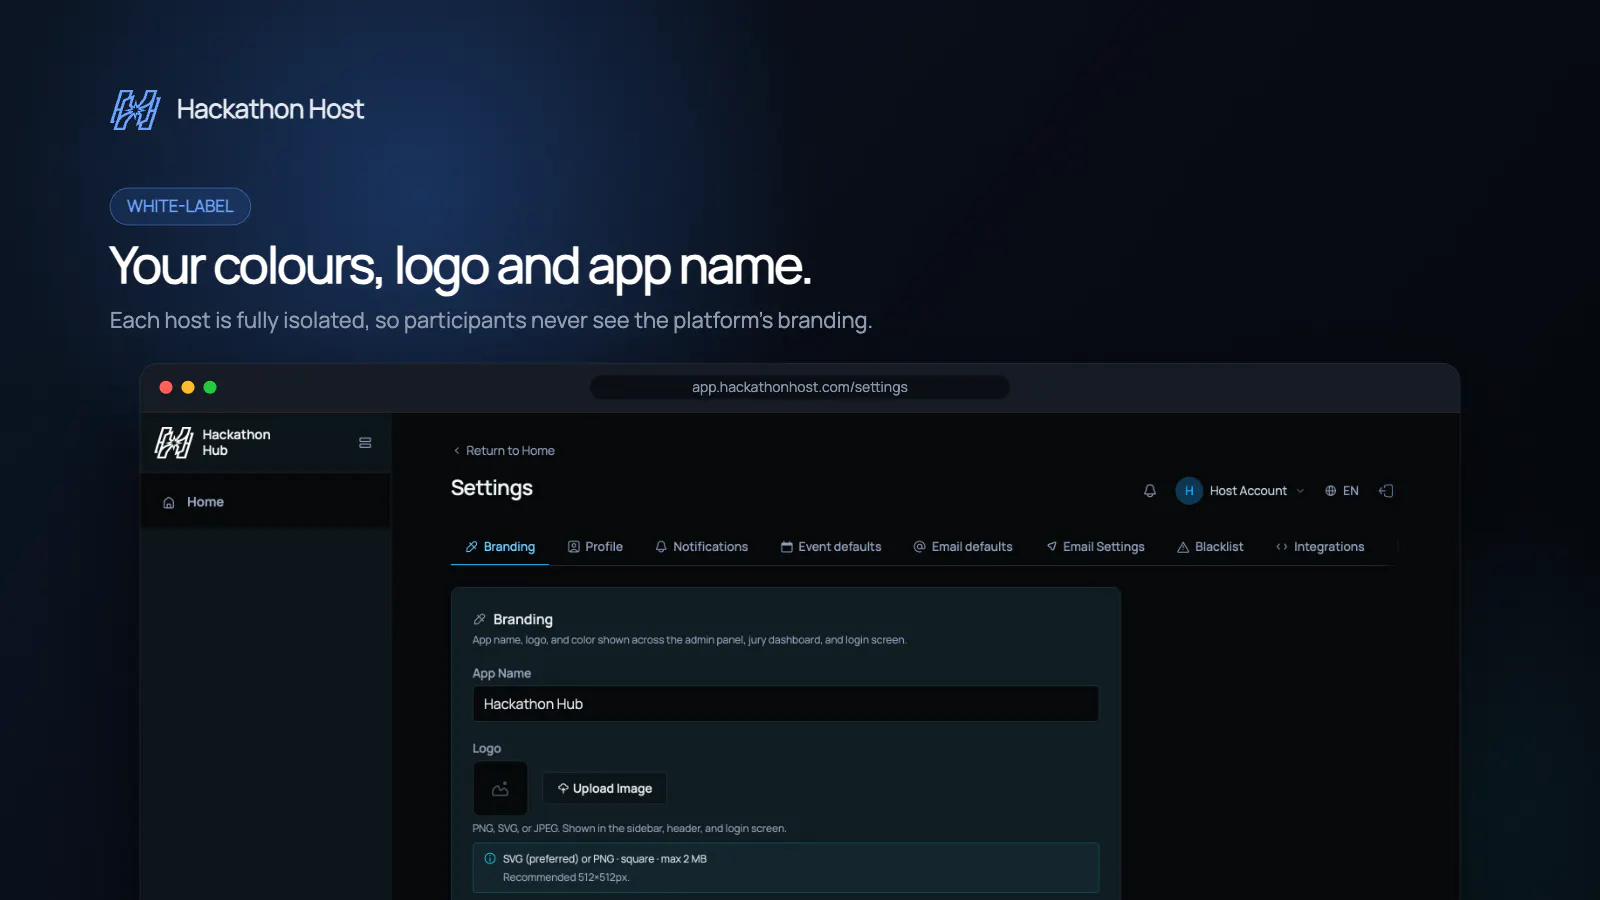This screenshot has height=900, width=1600.
Task: Click the Home house icon in sidebar
Action: pos(169,503)
